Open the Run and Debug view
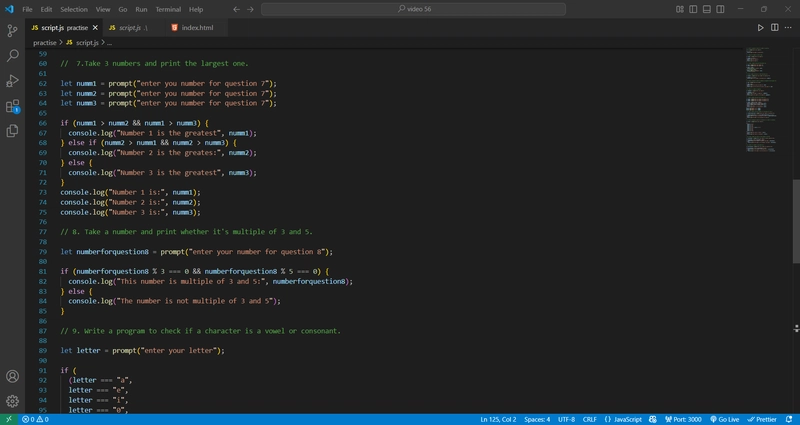Screen dimensions: 800x425 click(x=12, y=81)
